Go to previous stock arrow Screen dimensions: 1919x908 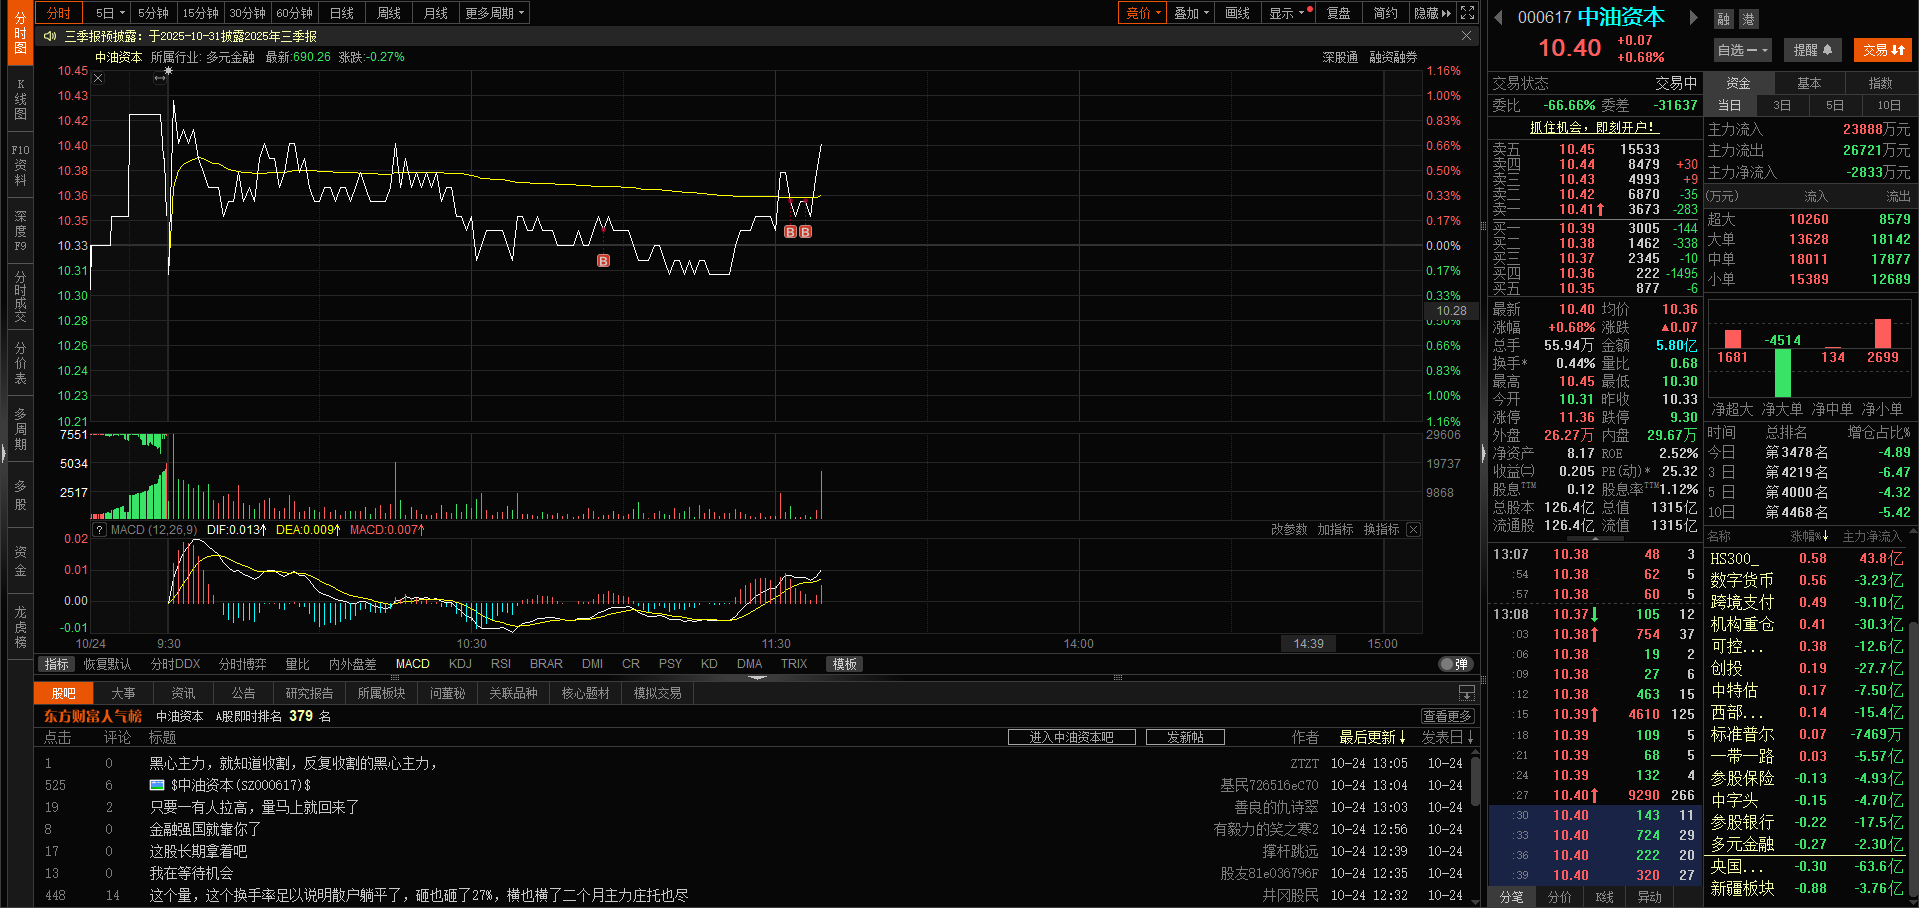(x=1499, y=17)
